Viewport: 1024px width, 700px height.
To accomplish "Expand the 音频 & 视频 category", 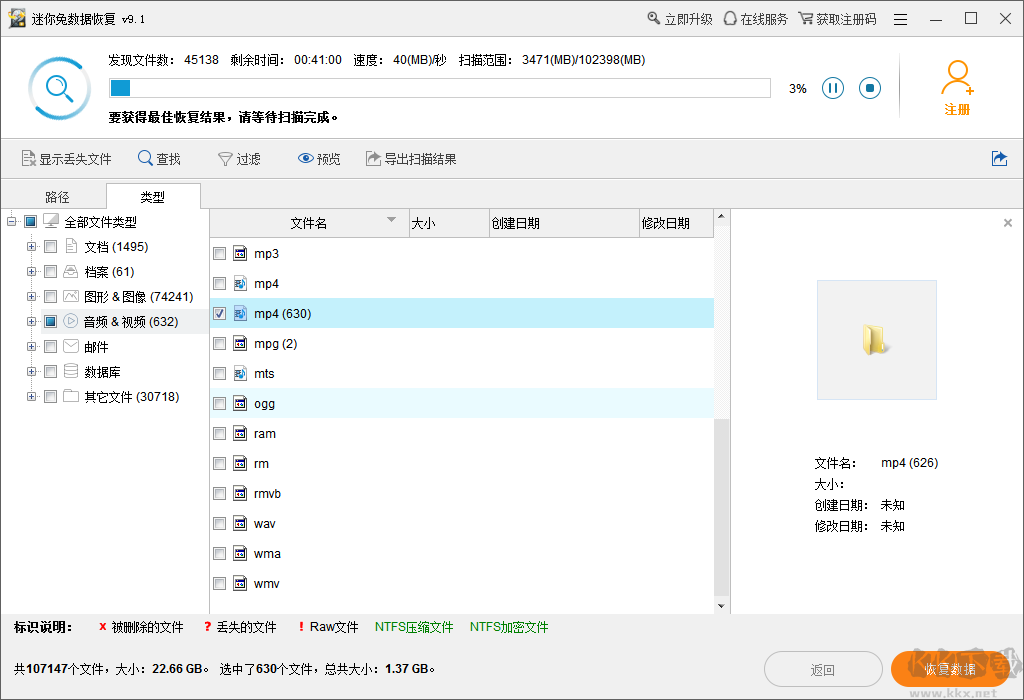I will 31,321.
